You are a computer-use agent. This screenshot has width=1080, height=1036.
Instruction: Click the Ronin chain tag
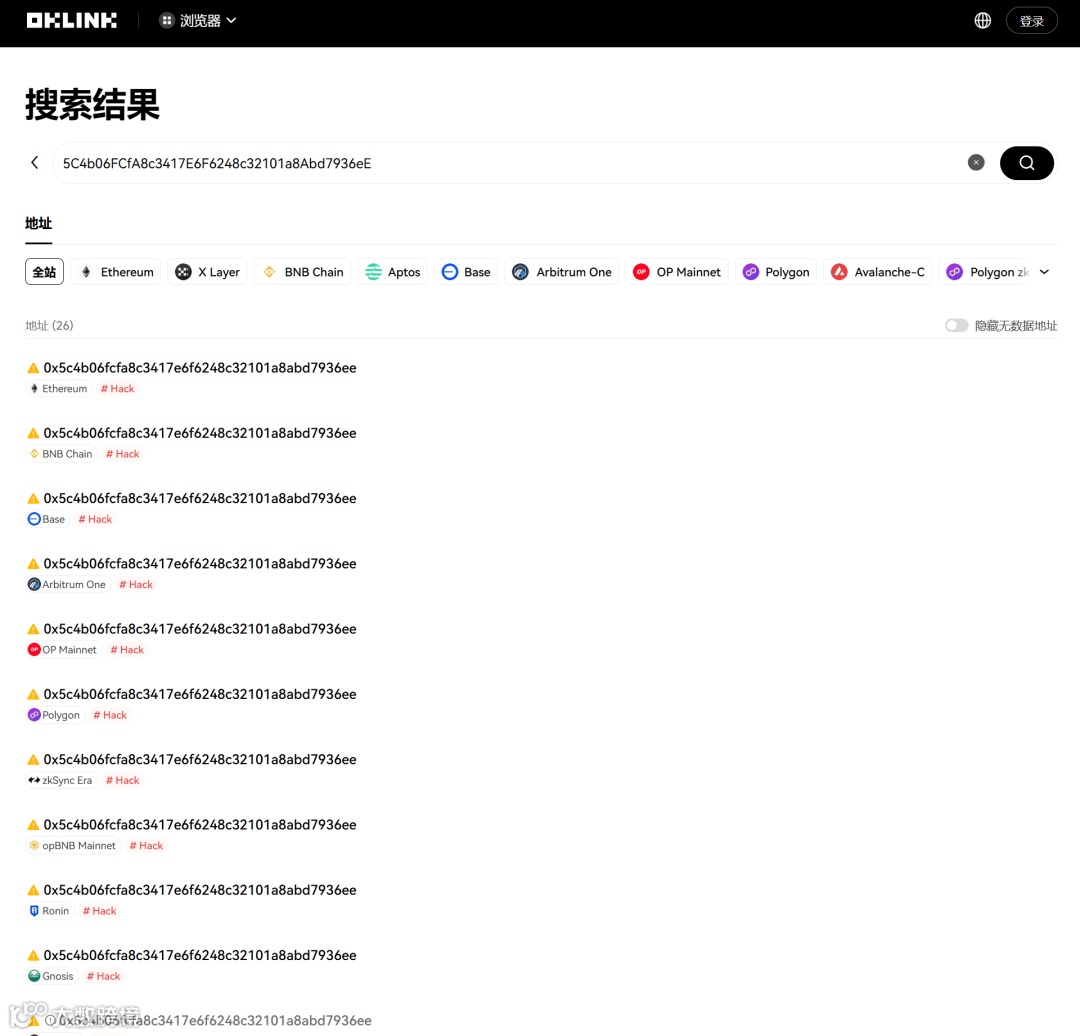(50, 911)
